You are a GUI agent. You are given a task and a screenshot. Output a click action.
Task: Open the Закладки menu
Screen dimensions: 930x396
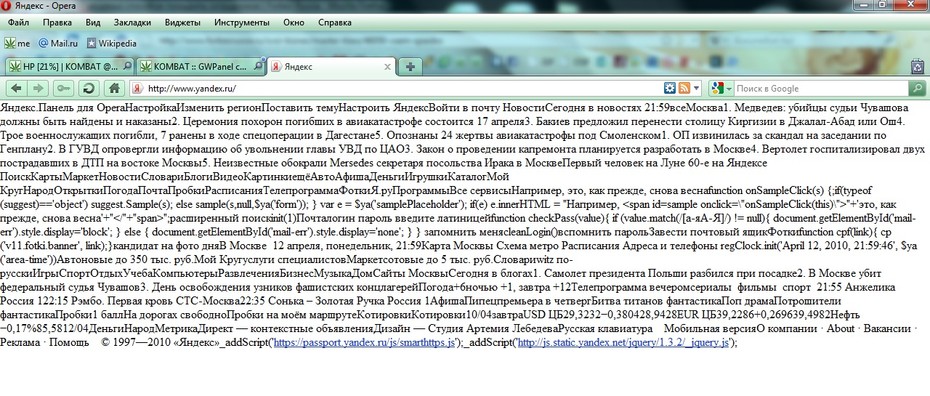(132, 23)
